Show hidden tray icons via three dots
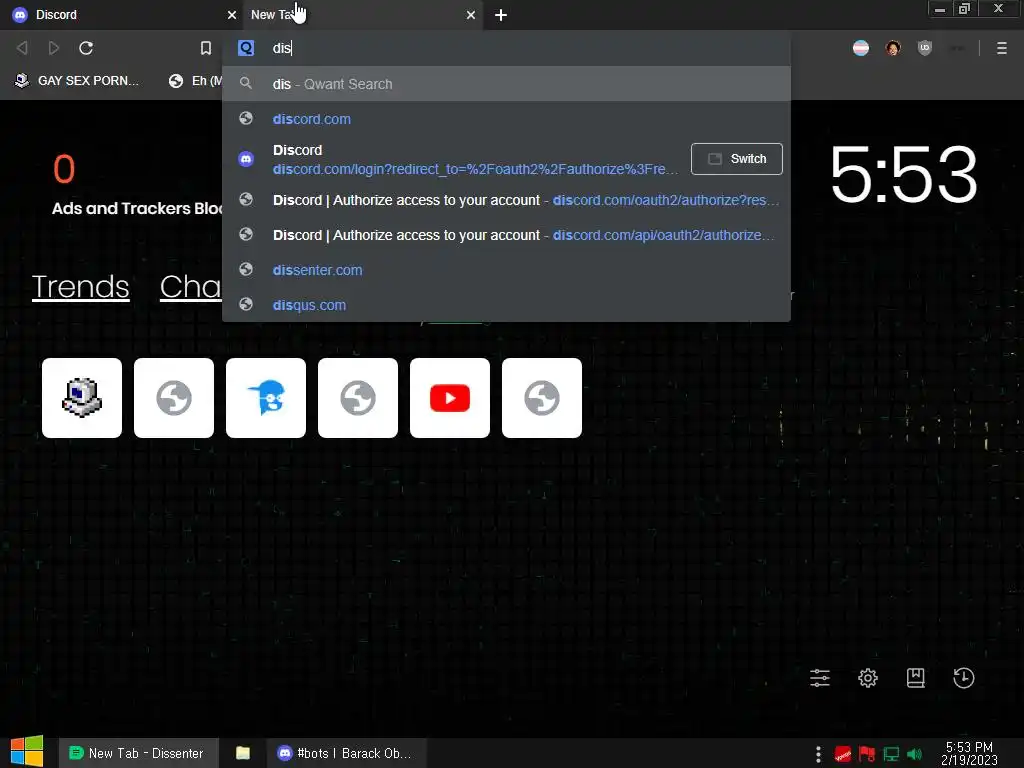 click(x=818, y=754)
